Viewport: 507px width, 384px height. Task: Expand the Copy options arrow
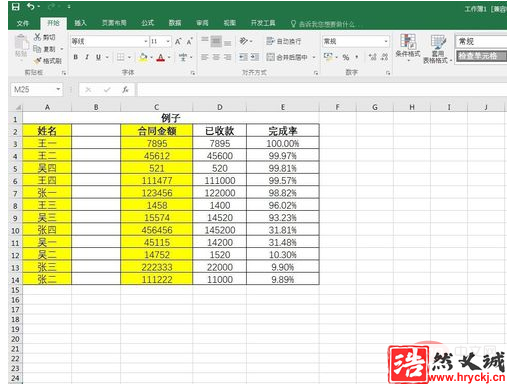62,49
